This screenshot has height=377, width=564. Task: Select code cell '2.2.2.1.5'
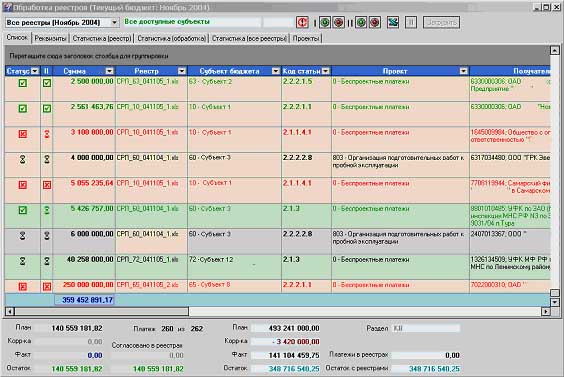coord(306,89)
